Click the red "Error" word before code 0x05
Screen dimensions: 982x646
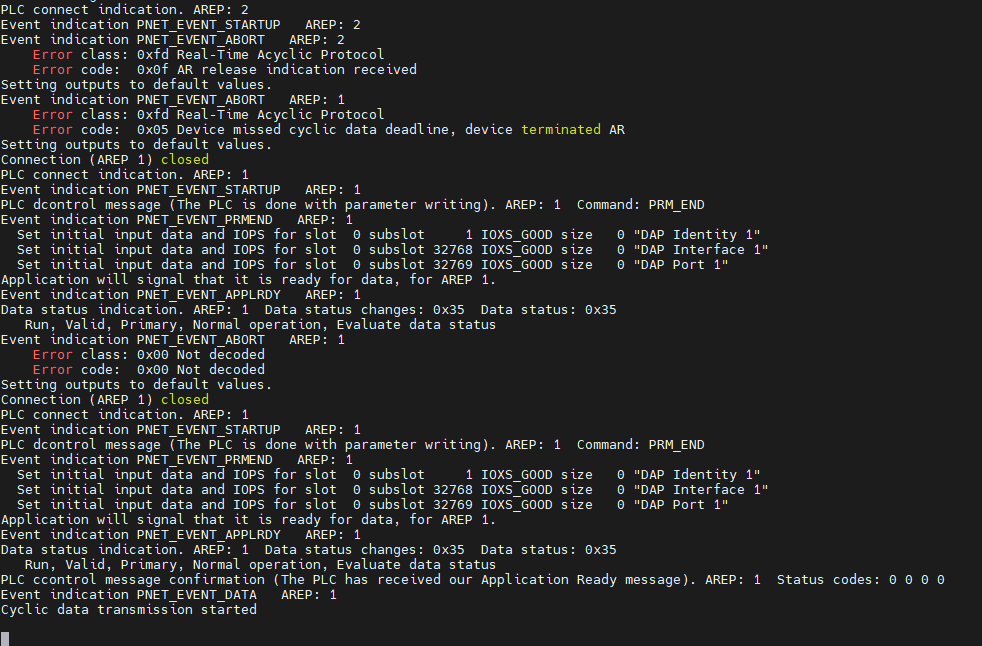pos(52,129)
